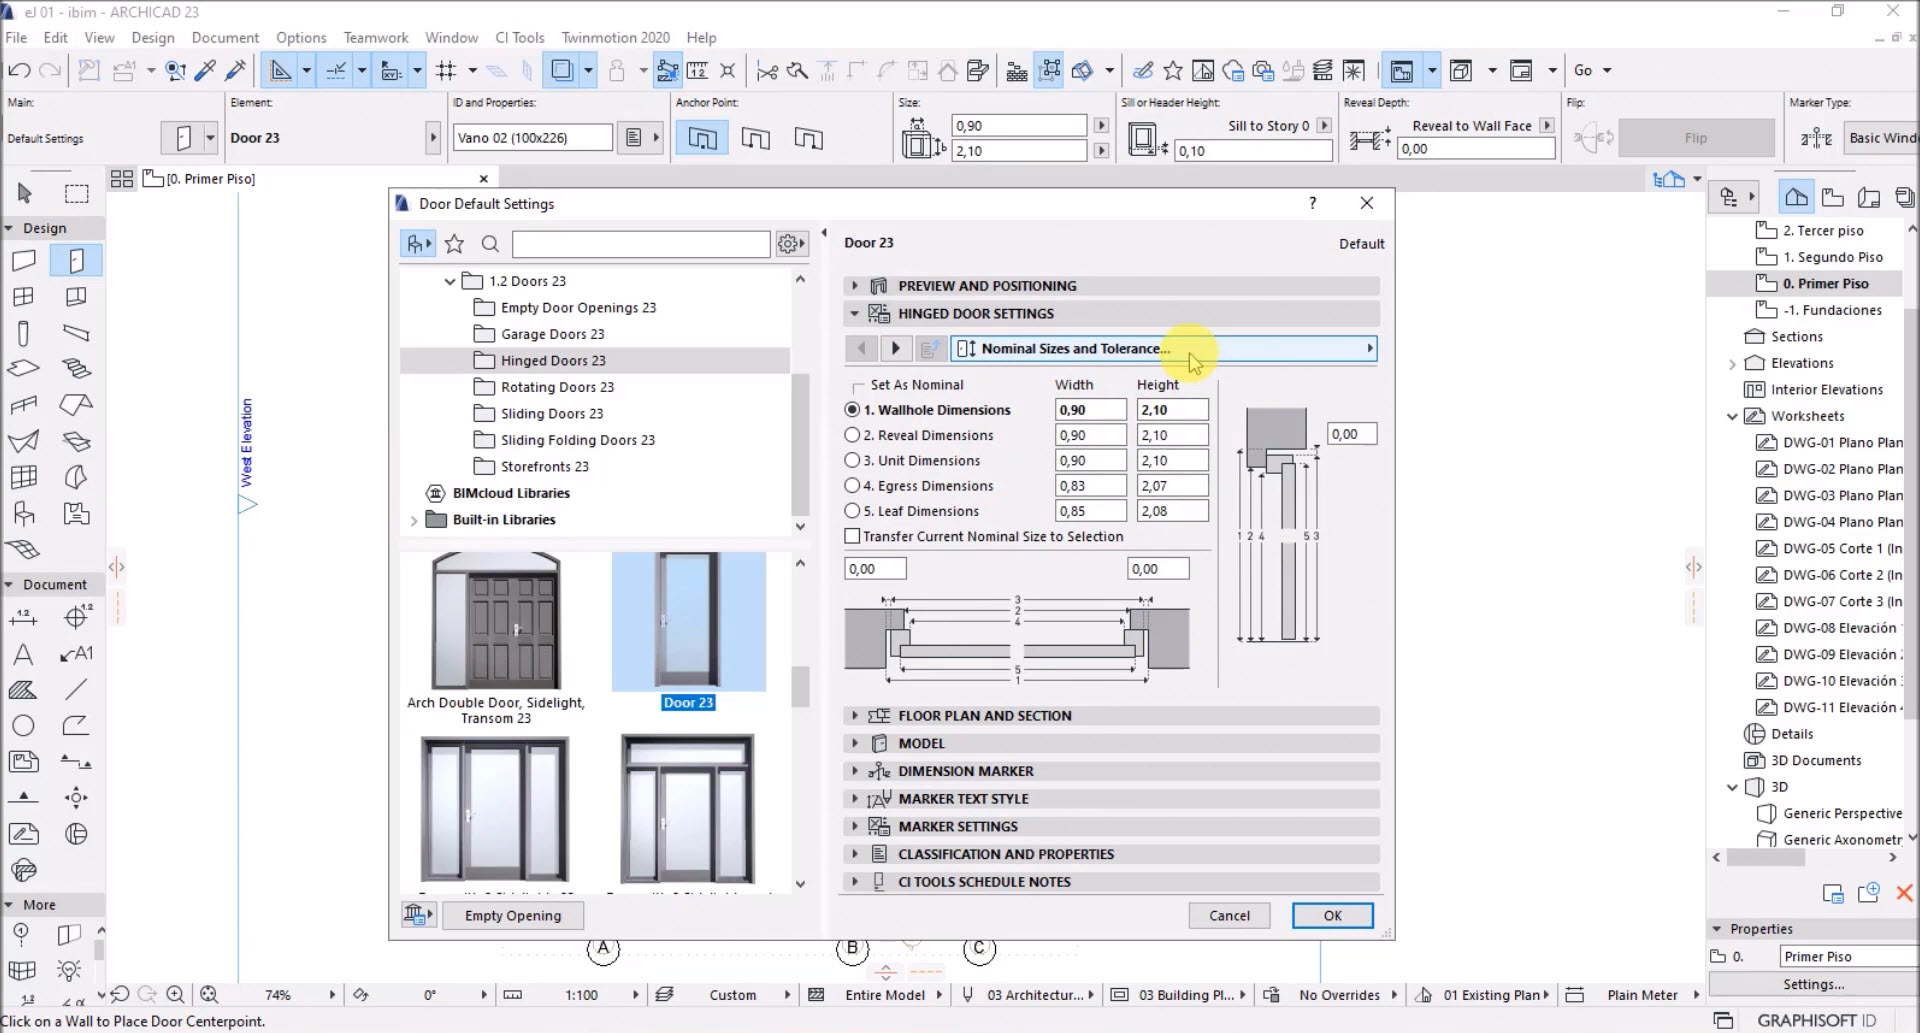
Task: Open the Nominal Sizes and Tolerance dropdown
Action: tap(1163, 349)
